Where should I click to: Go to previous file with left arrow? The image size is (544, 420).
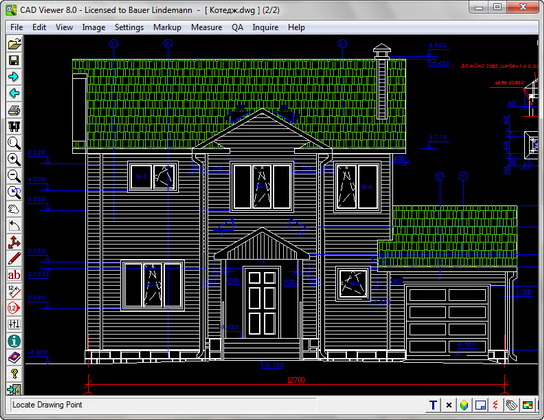14,93
